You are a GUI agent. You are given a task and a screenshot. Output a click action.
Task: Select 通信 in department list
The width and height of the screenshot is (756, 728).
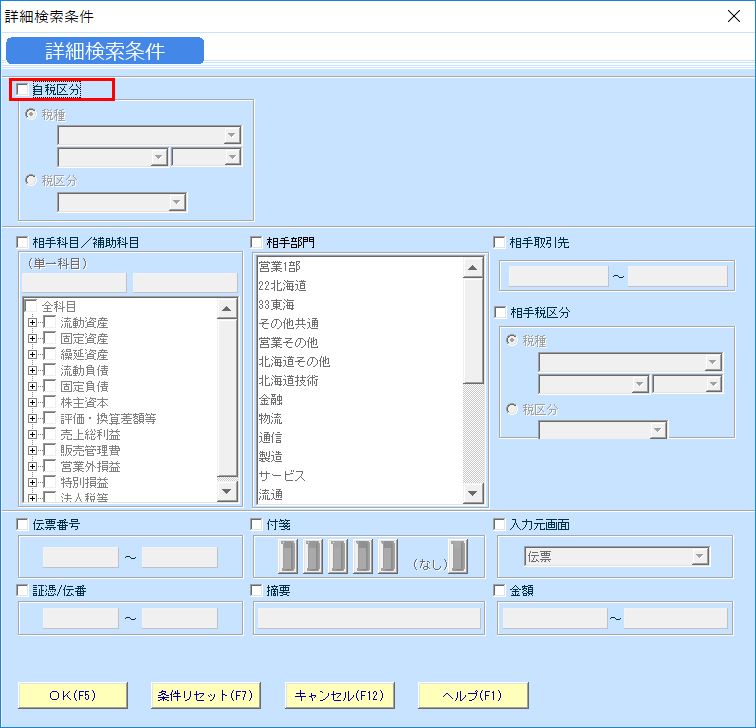coord(360,437)
